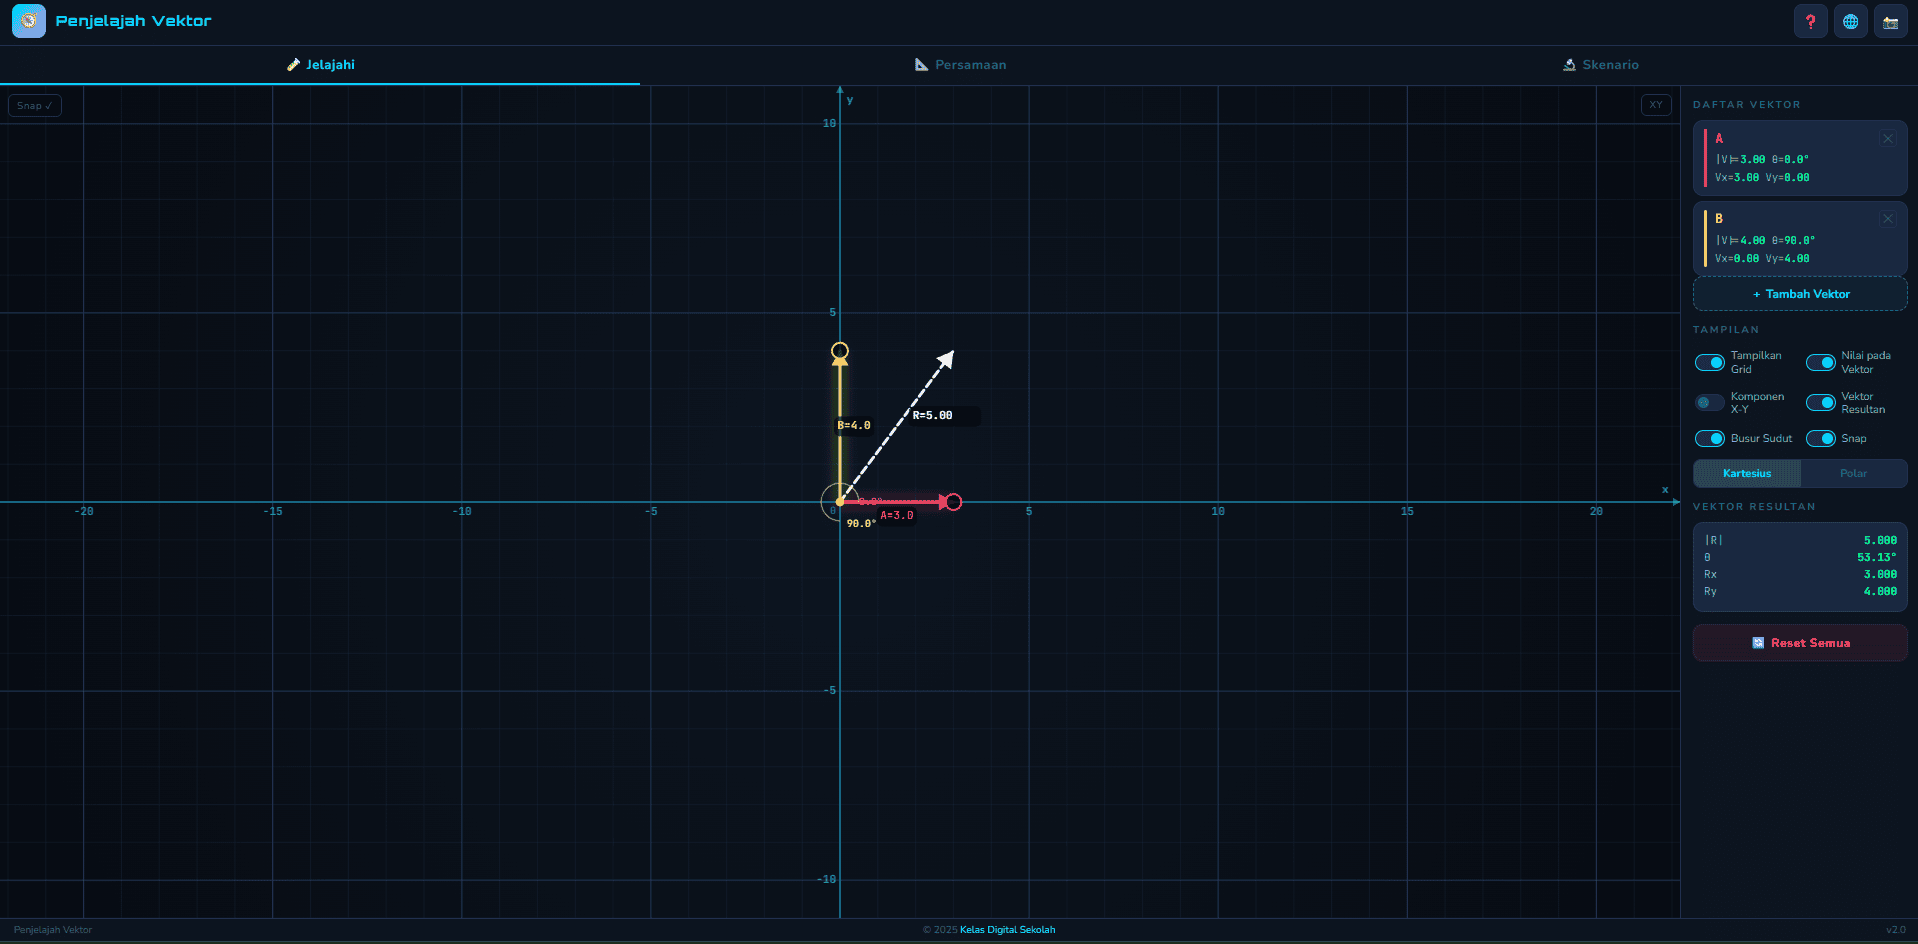Remove vector A with its X button
This screenshot has width=1918, height=944.
click(x=1888, y=139)
